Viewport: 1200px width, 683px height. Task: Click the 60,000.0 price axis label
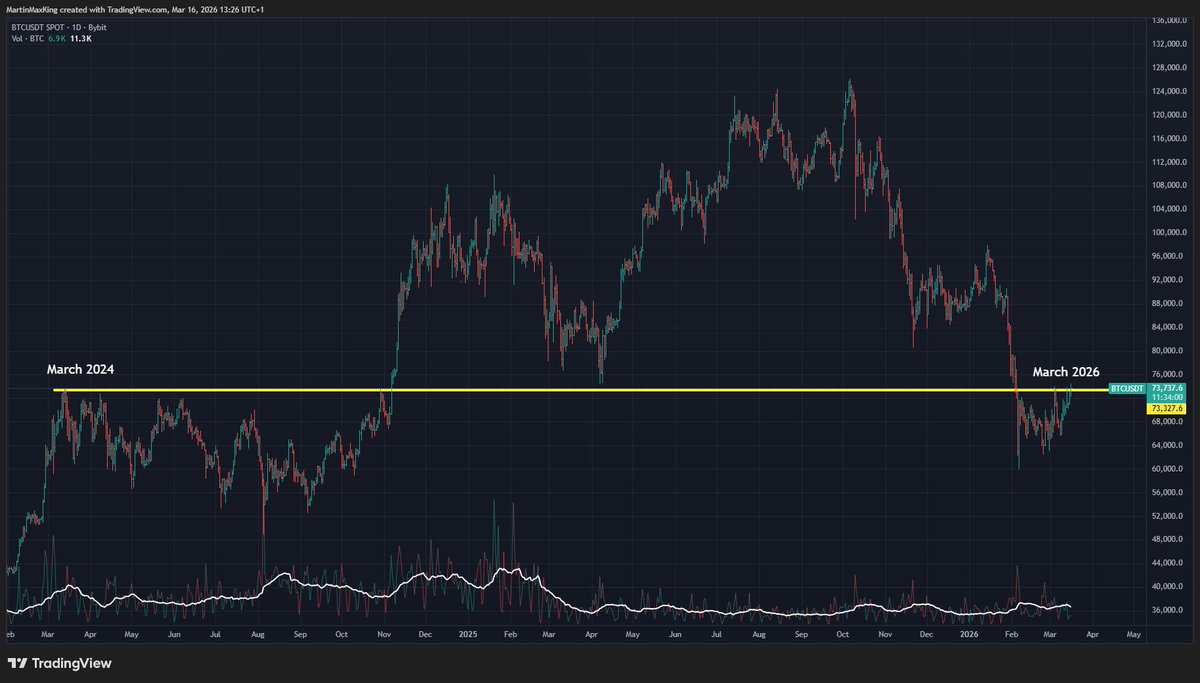1169,469
